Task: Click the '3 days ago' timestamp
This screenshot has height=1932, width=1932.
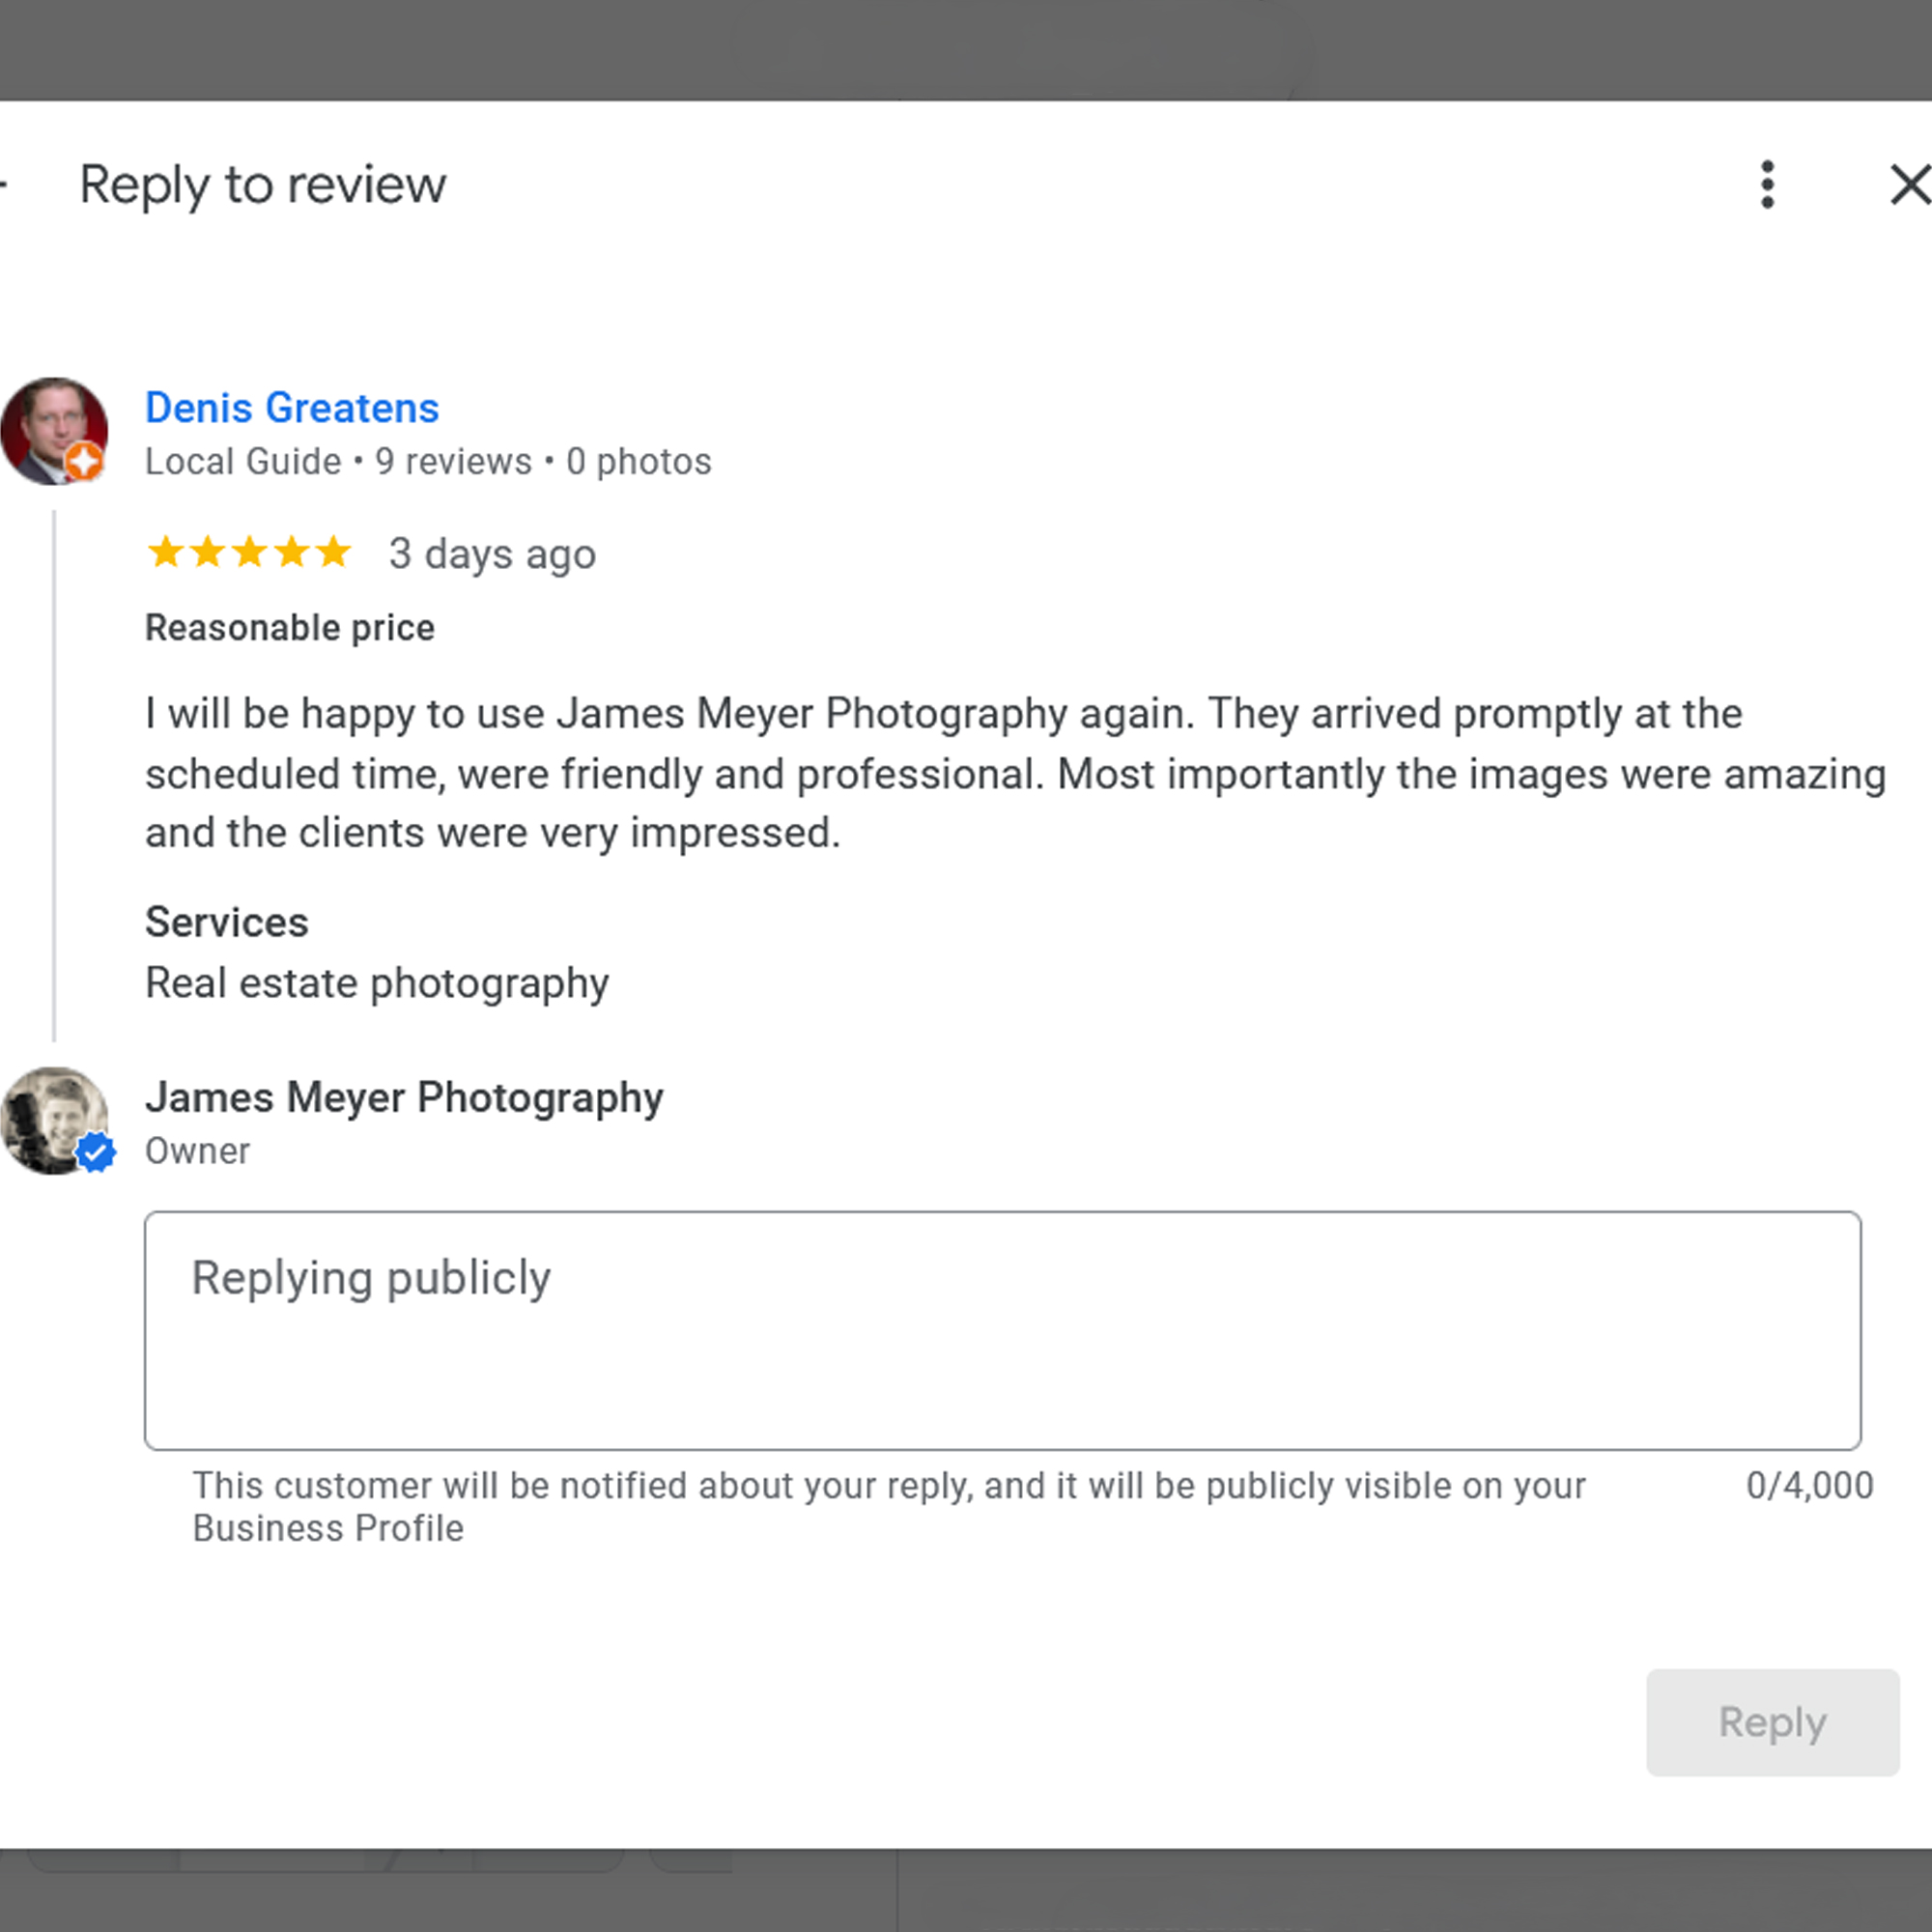Action: [492, 554]
